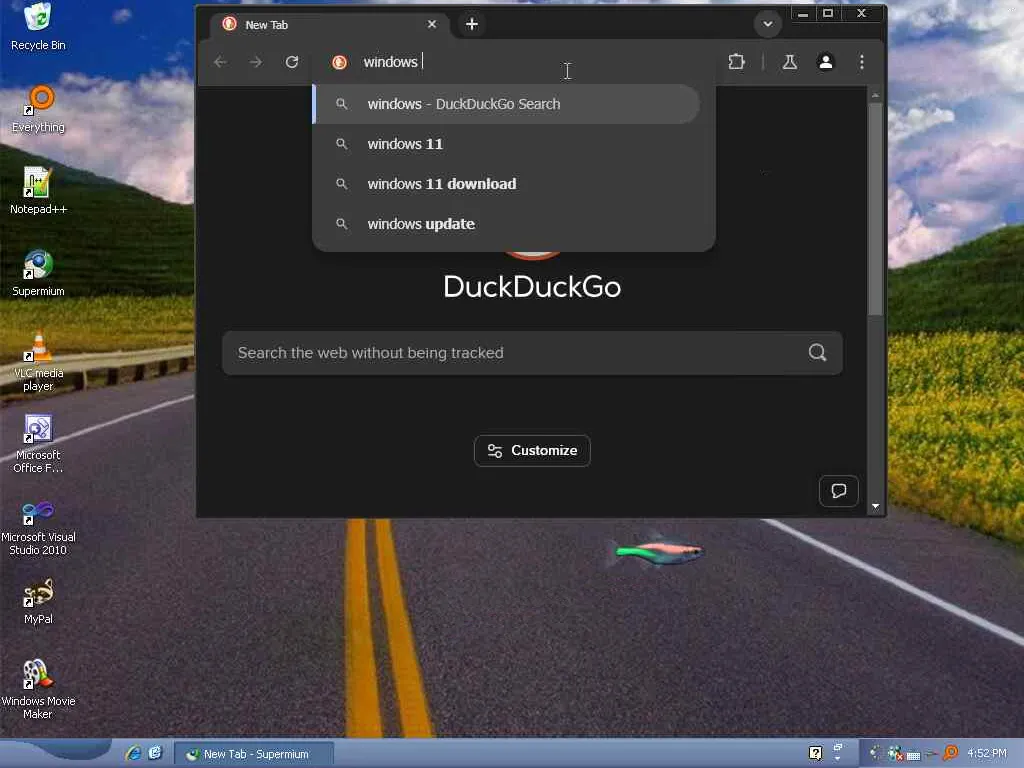The width and height of the screenshot is (1024, 768).
Task: Click the DuckDuckGo icon in the address bar
Action: click(x=339, y=62)
